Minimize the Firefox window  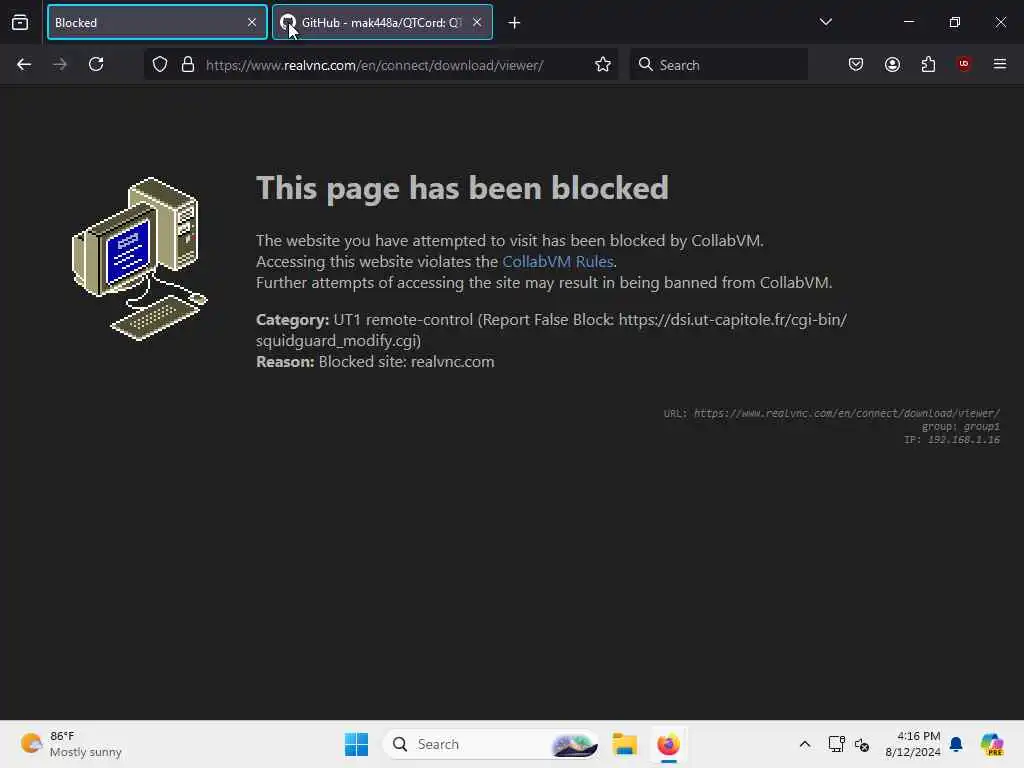(x=908, y=22)
